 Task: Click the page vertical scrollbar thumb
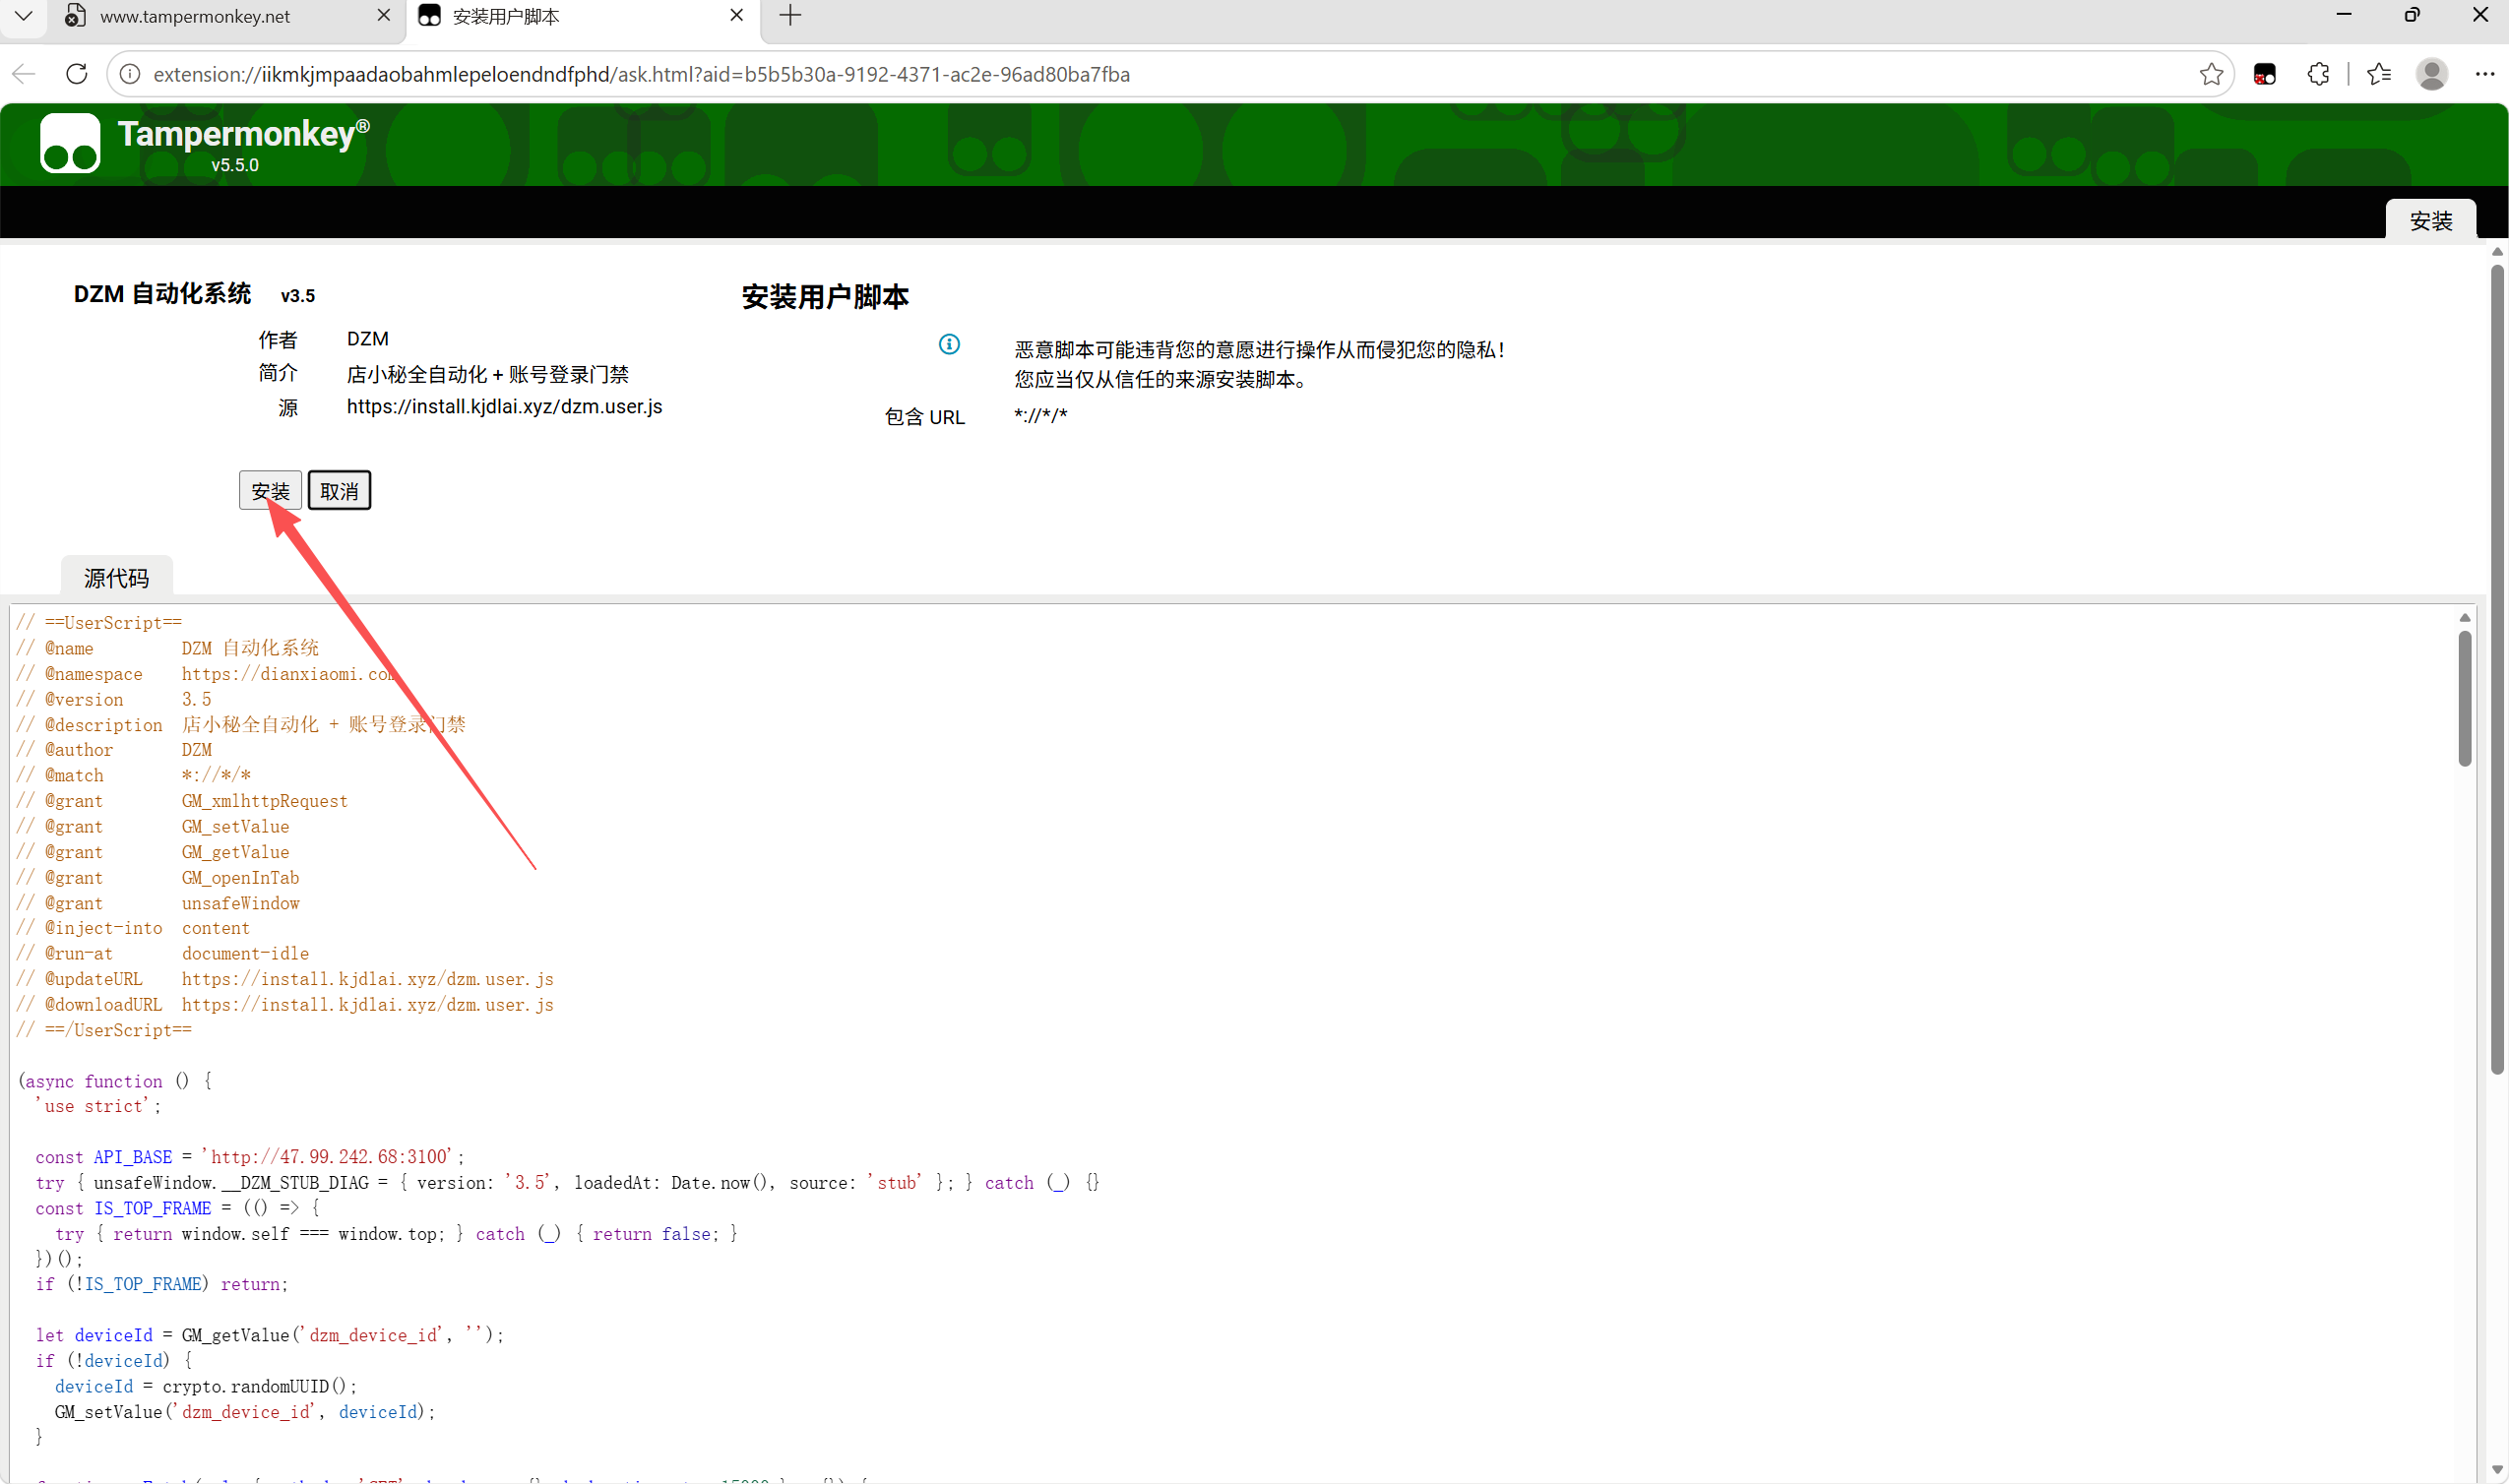tap(2497, 668)
